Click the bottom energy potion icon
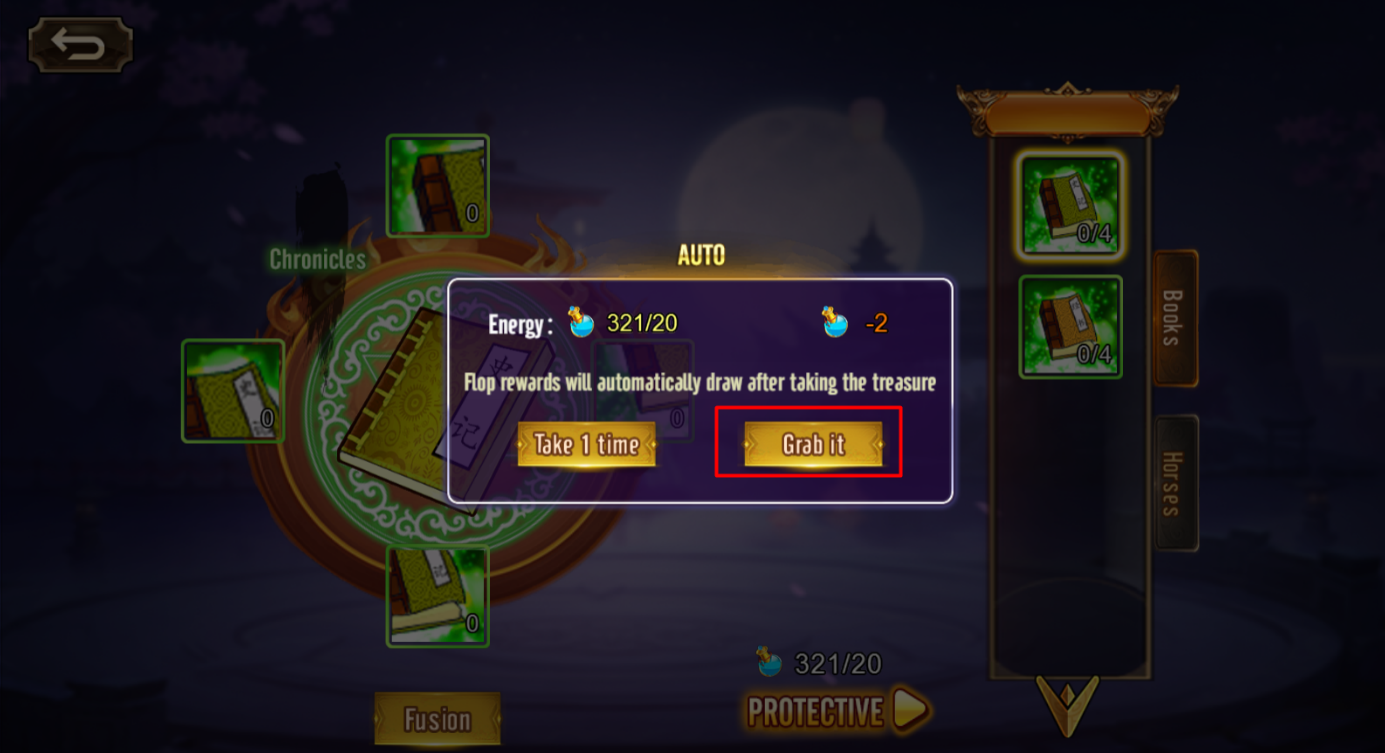 pyautogui.click(x=769, y=662)
